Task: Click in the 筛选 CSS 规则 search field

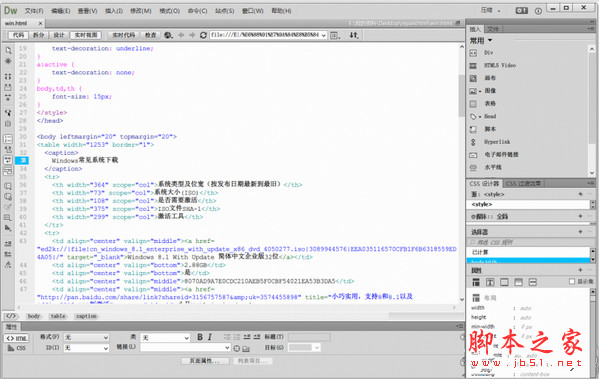Action: point(530,242)
